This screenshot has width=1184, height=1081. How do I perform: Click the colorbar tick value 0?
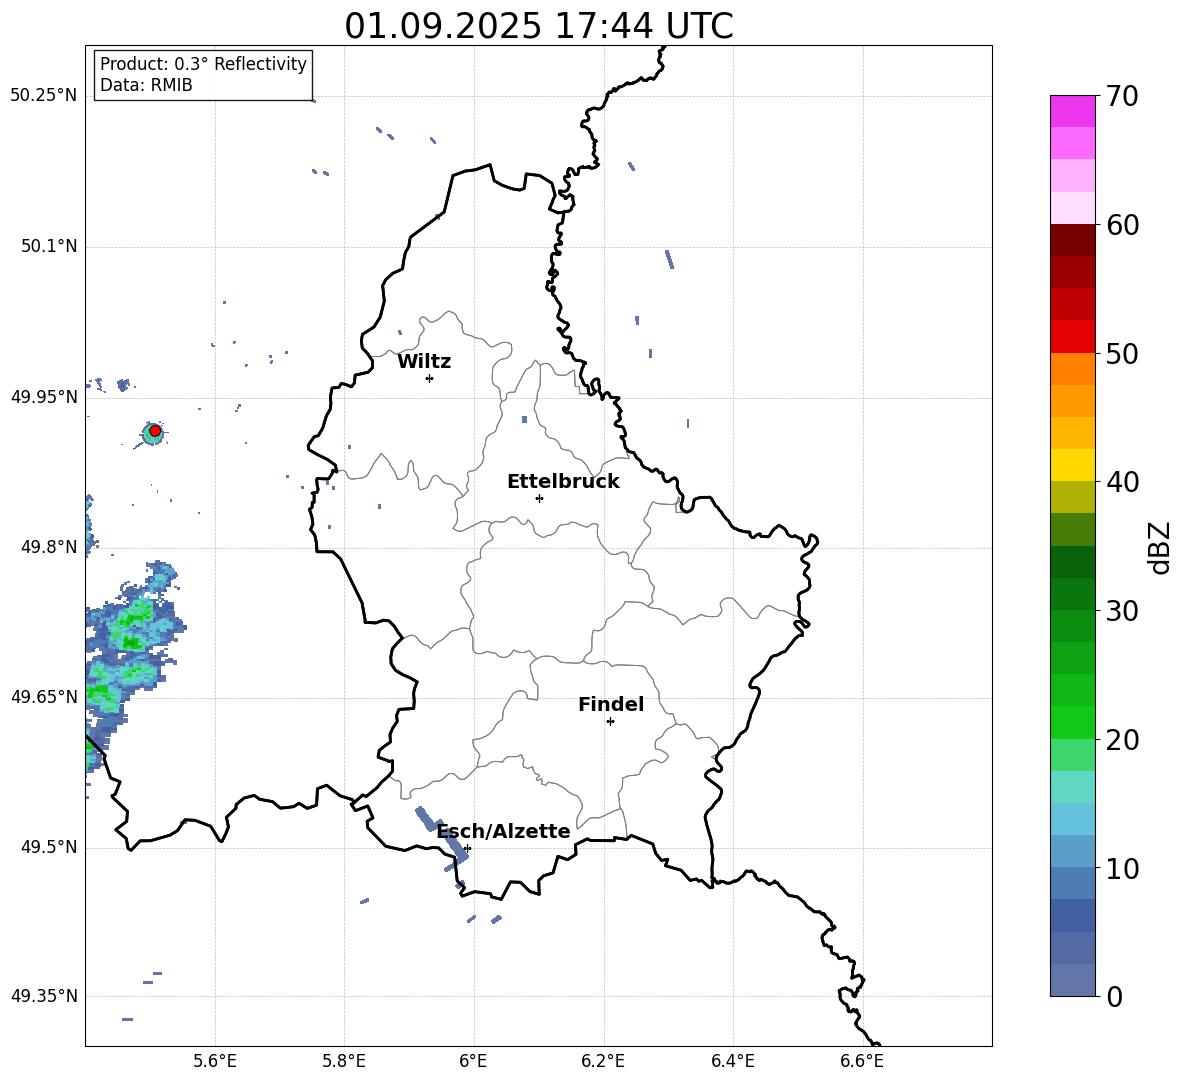point(1114,997)
